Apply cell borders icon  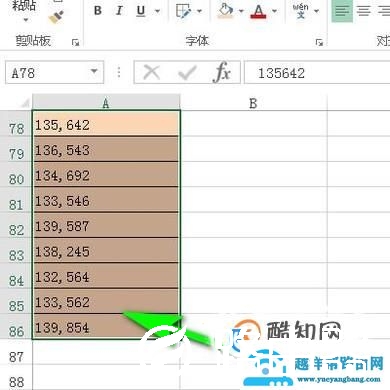point(183,11)
